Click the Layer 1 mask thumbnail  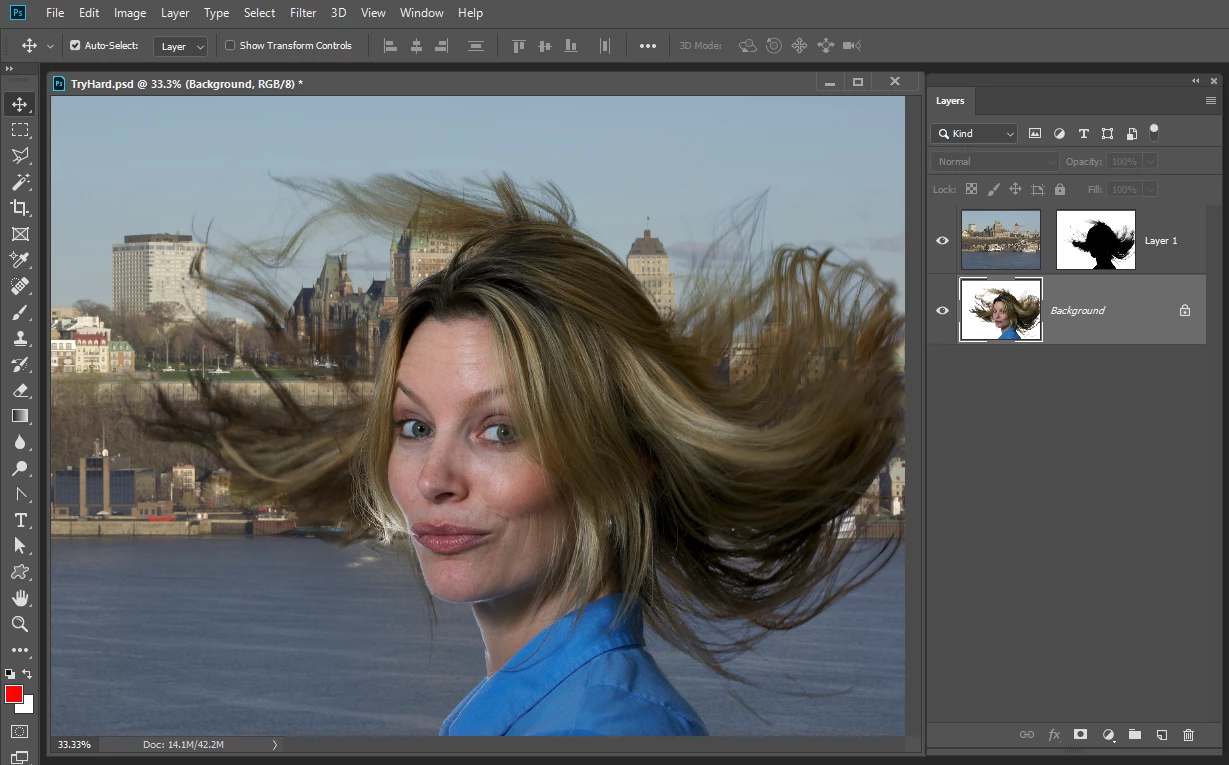(x=1095, y=240)
